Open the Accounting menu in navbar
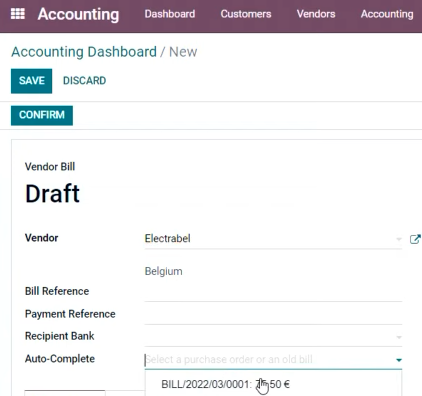Screen dimensions: 422x396 pos(387,14)
